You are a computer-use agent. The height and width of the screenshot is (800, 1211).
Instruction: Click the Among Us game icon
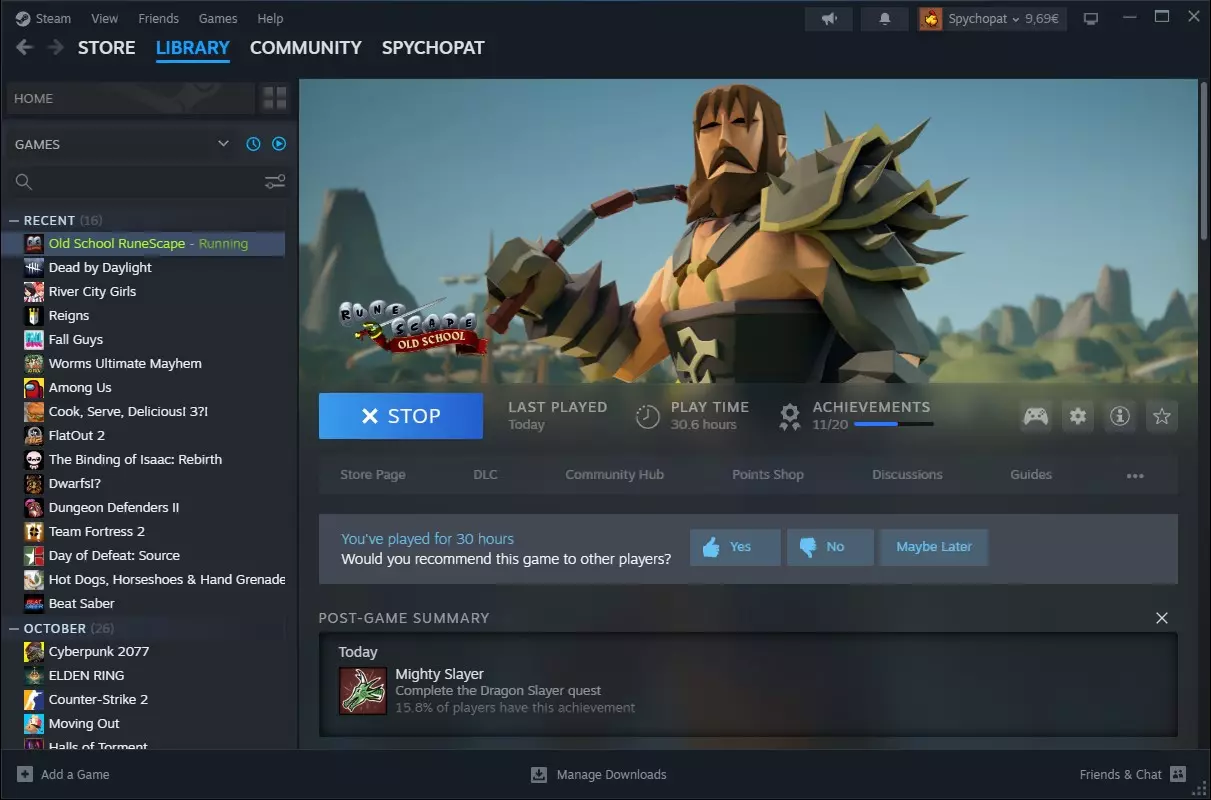34,388
